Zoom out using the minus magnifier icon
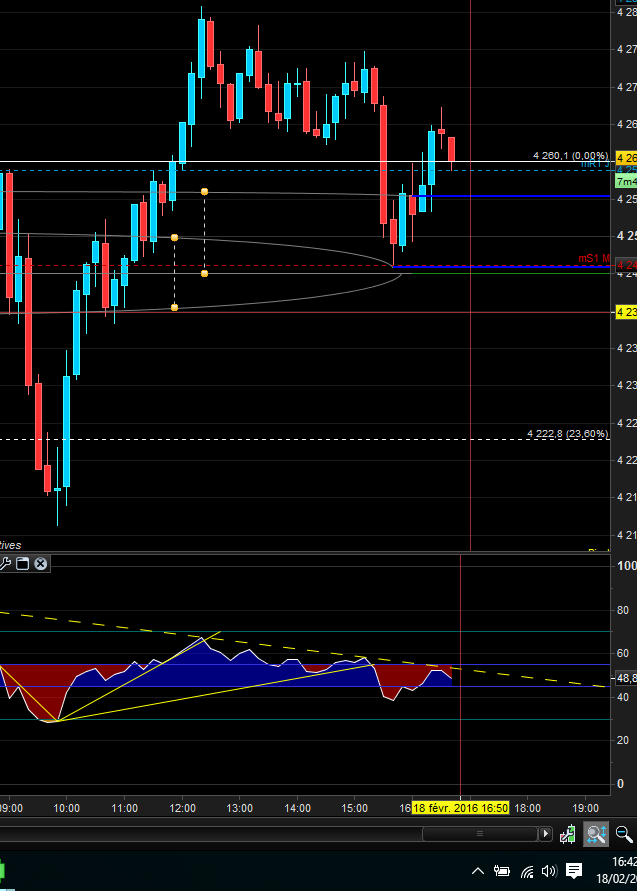The width and height of the screenshot is (637, 891). pyautogui.click(x=624, y=834)
